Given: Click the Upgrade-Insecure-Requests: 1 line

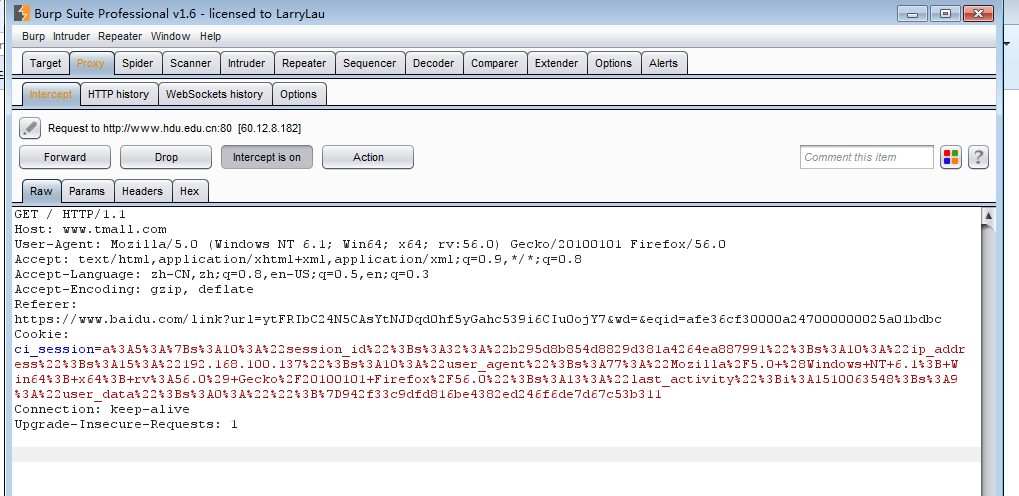Looking at the screenshot, I should [126, 424].
